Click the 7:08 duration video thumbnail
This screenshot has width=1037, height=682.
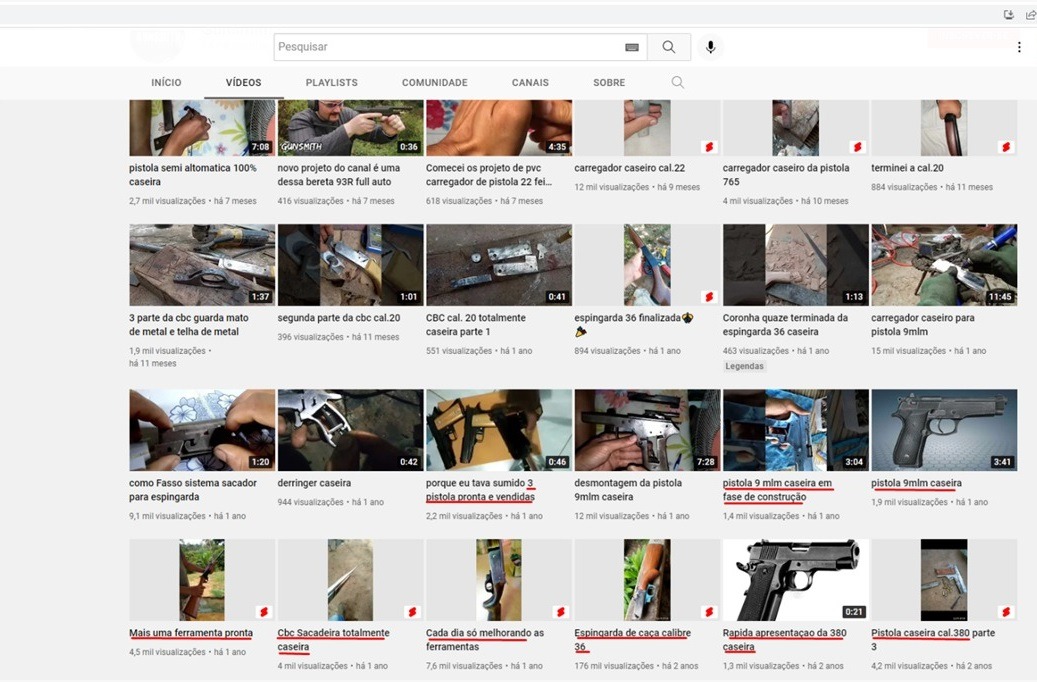pyautogui.click(x=202, y=128)
